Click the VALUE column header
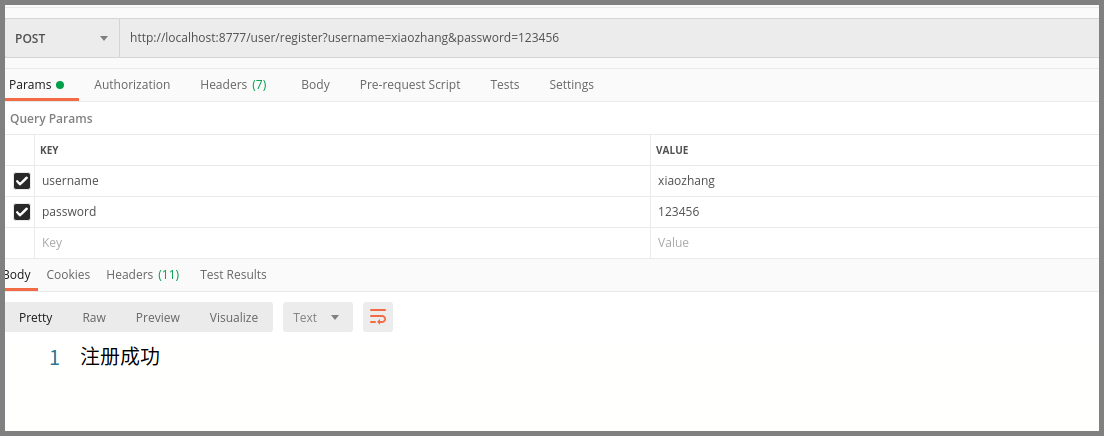 [672, 150]
